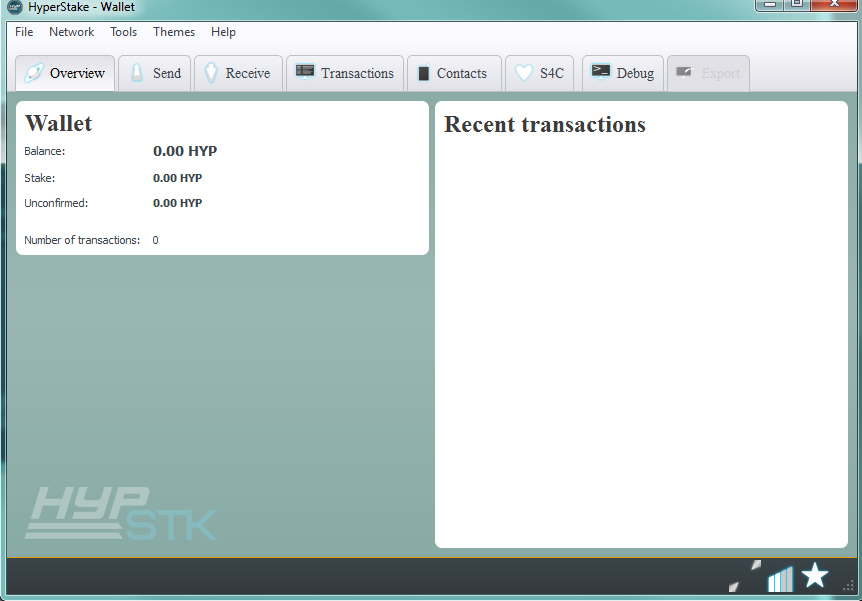
Task: Click the 0.00 HYP value beside Stake
Action: [x=178, y=178]
